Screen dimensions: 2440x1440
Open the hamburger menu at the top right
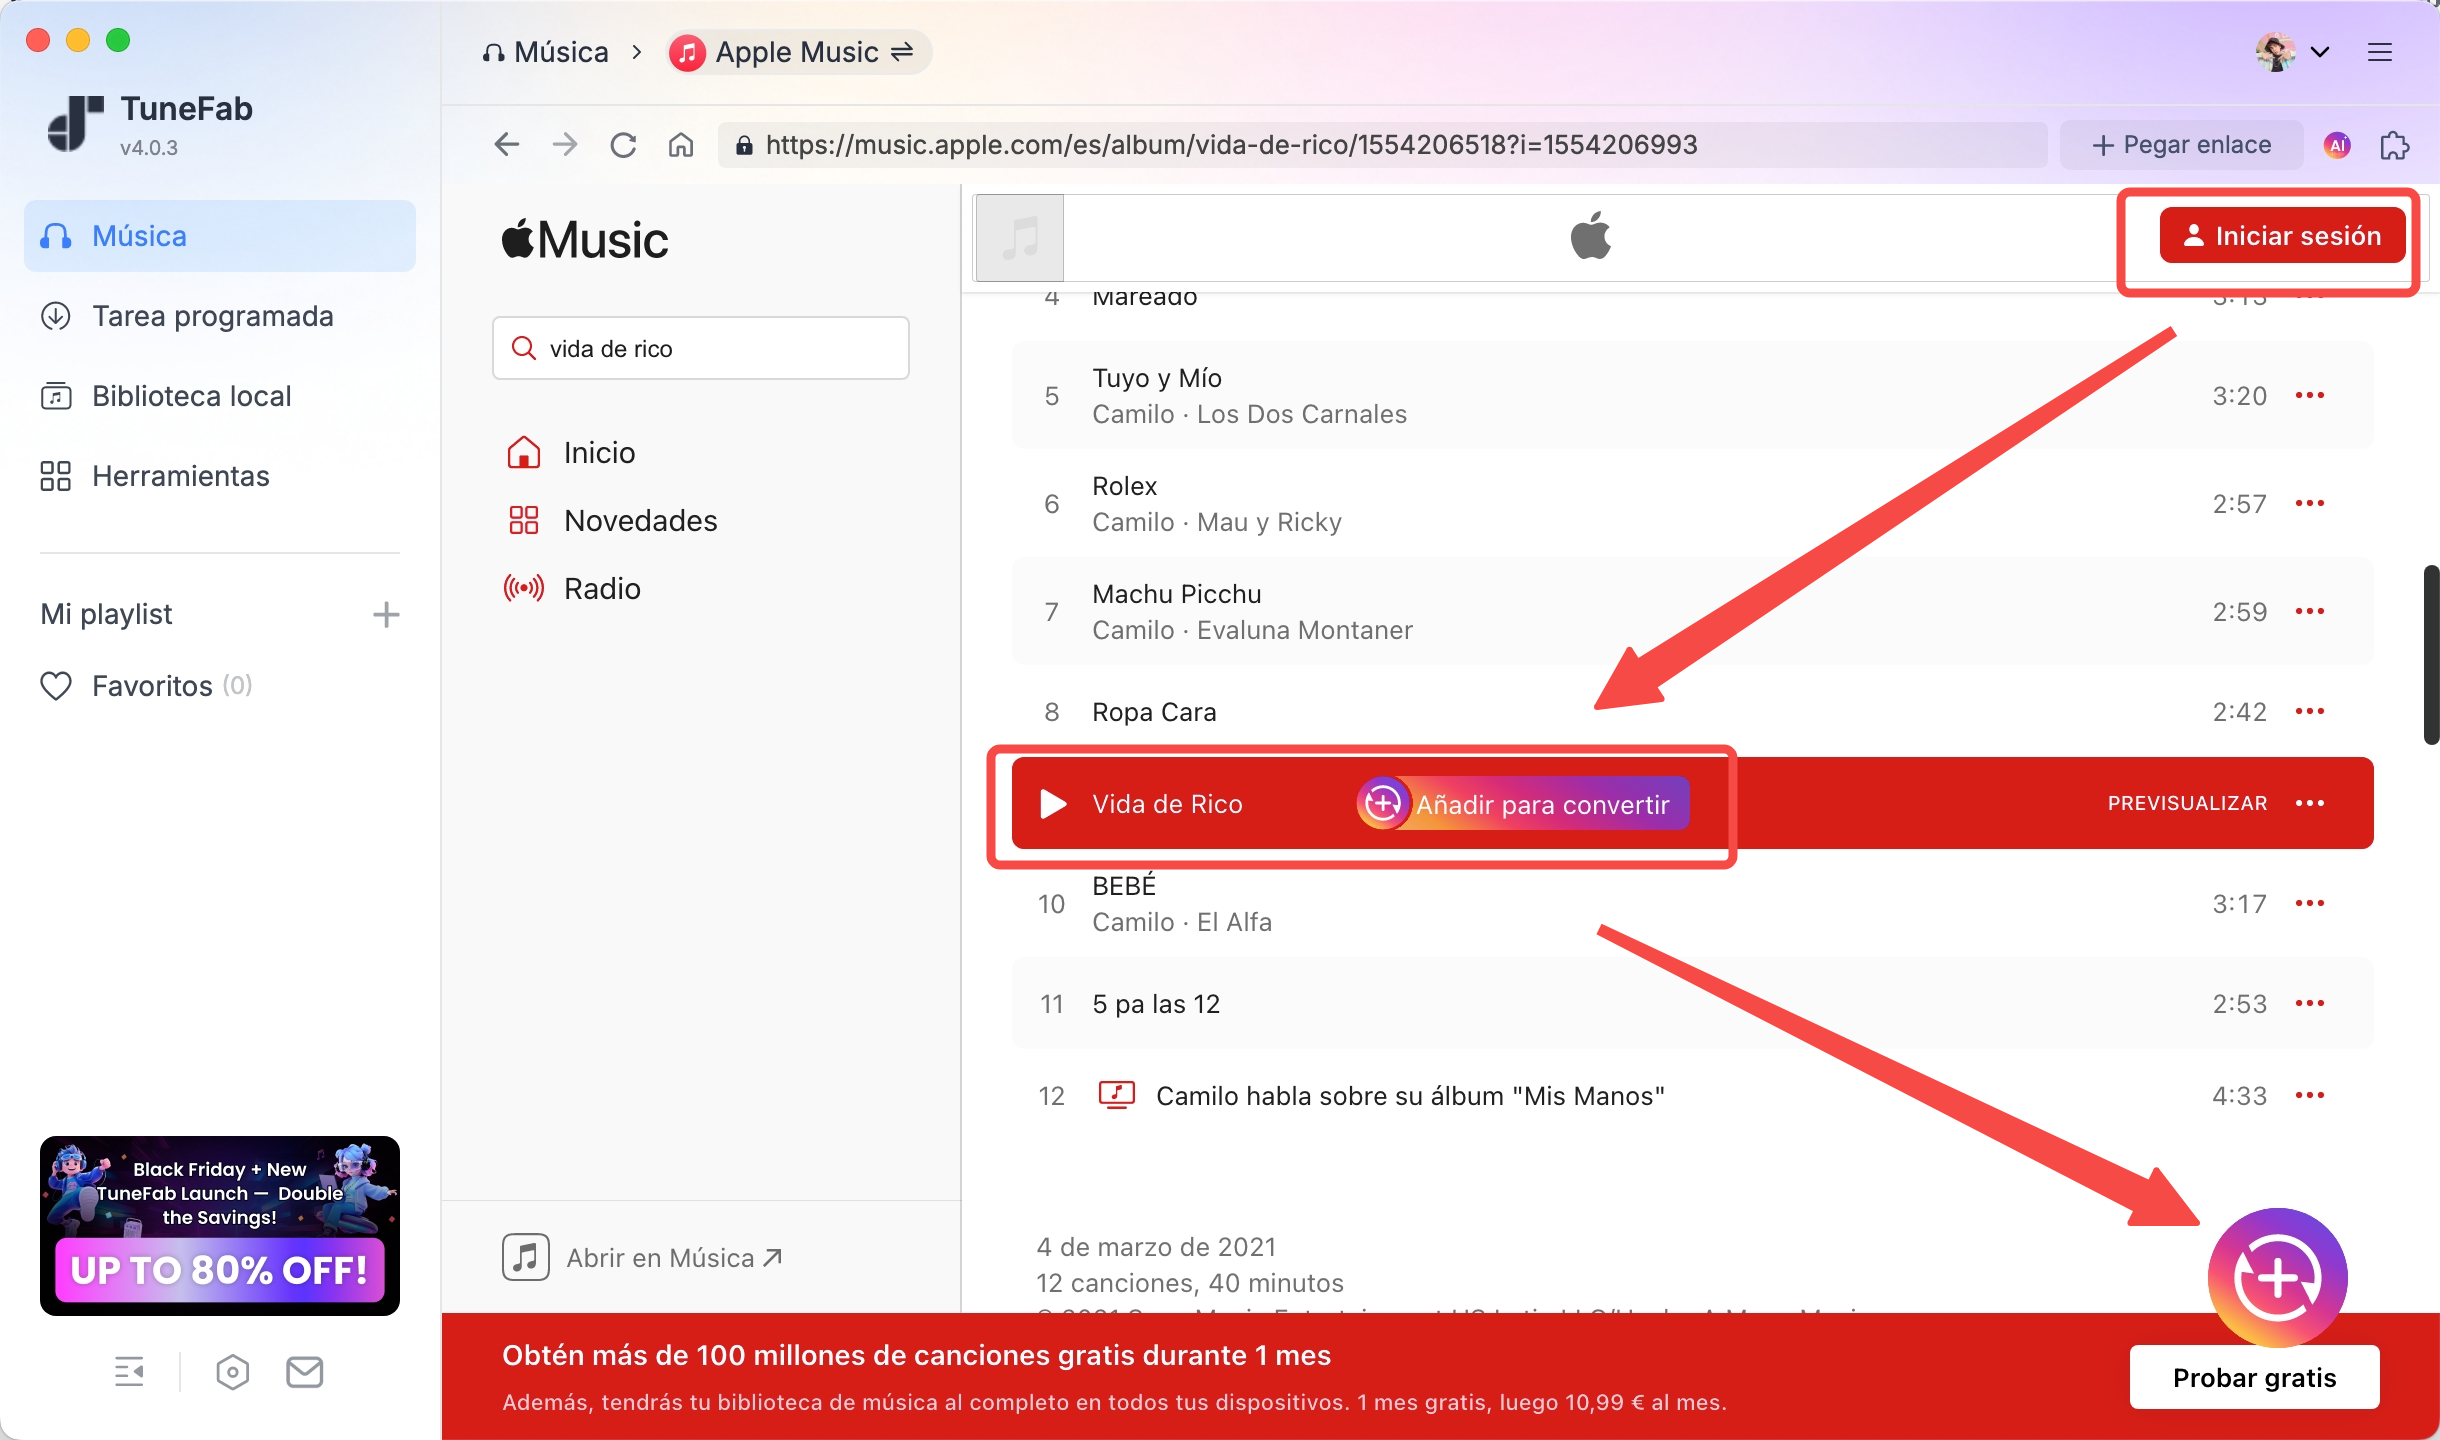pyautogui.click(x=2379, y=52)
